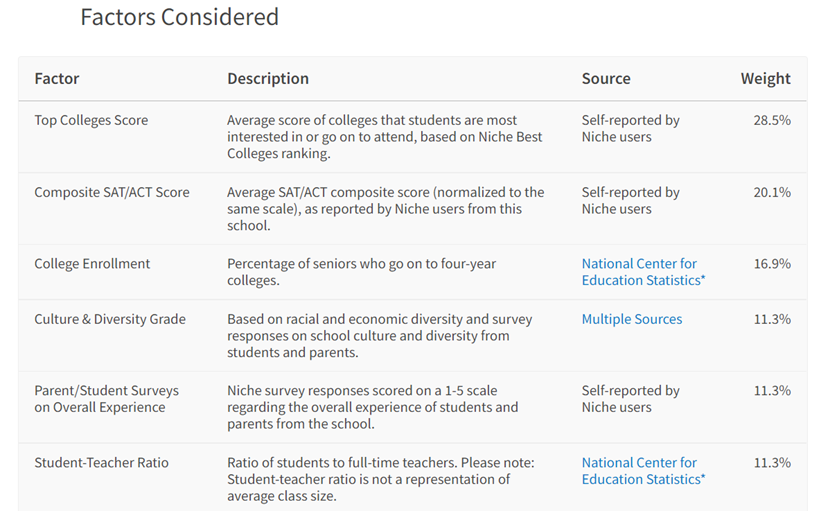Click the Weight column header

coord(765,78)
